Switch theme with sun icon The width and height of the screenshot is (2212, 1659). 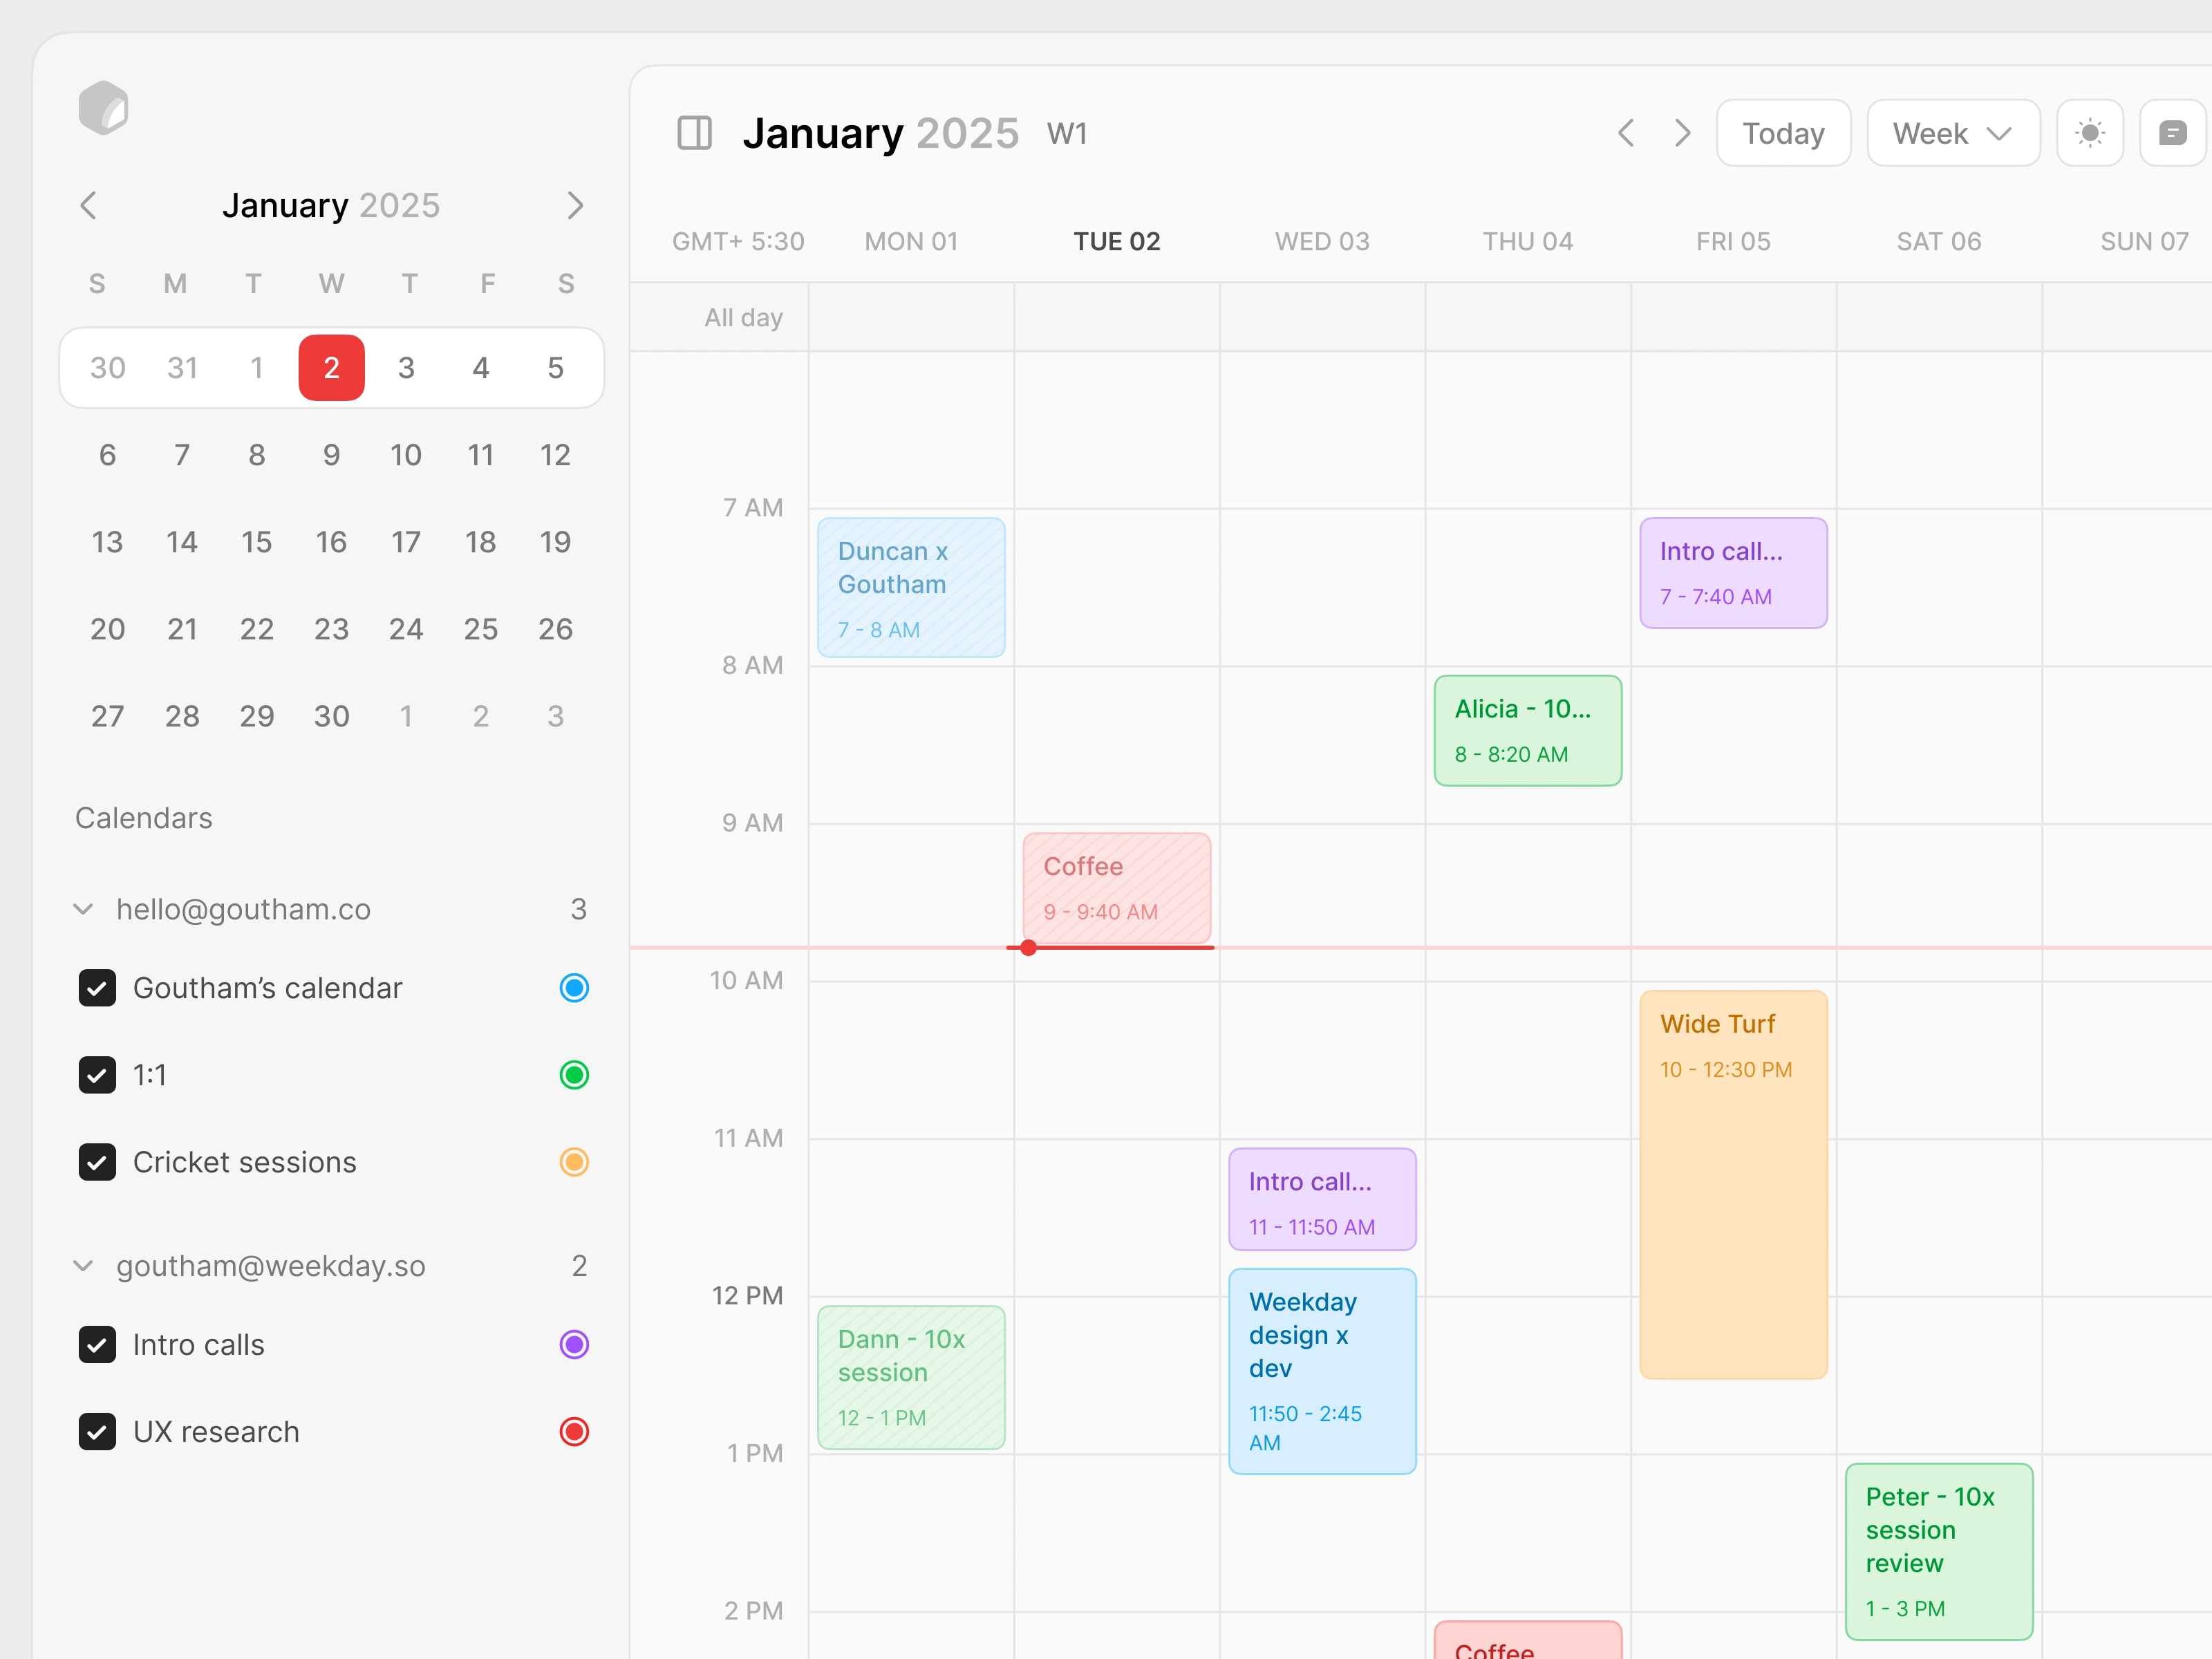[2089, 133]
